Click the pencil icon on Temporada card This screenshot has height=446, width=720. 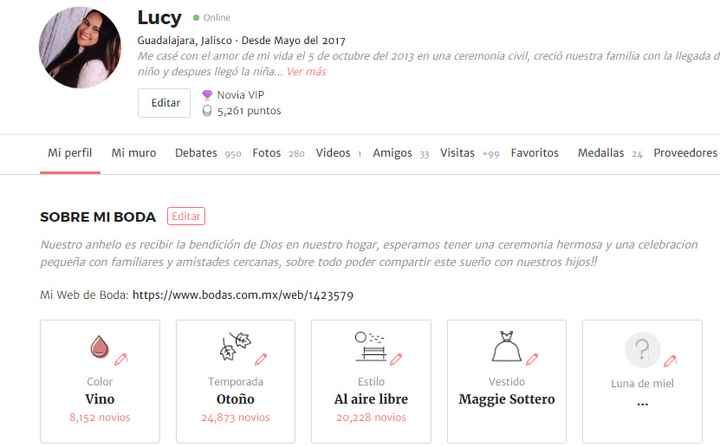pyautogui.click(x=261, y=359)
